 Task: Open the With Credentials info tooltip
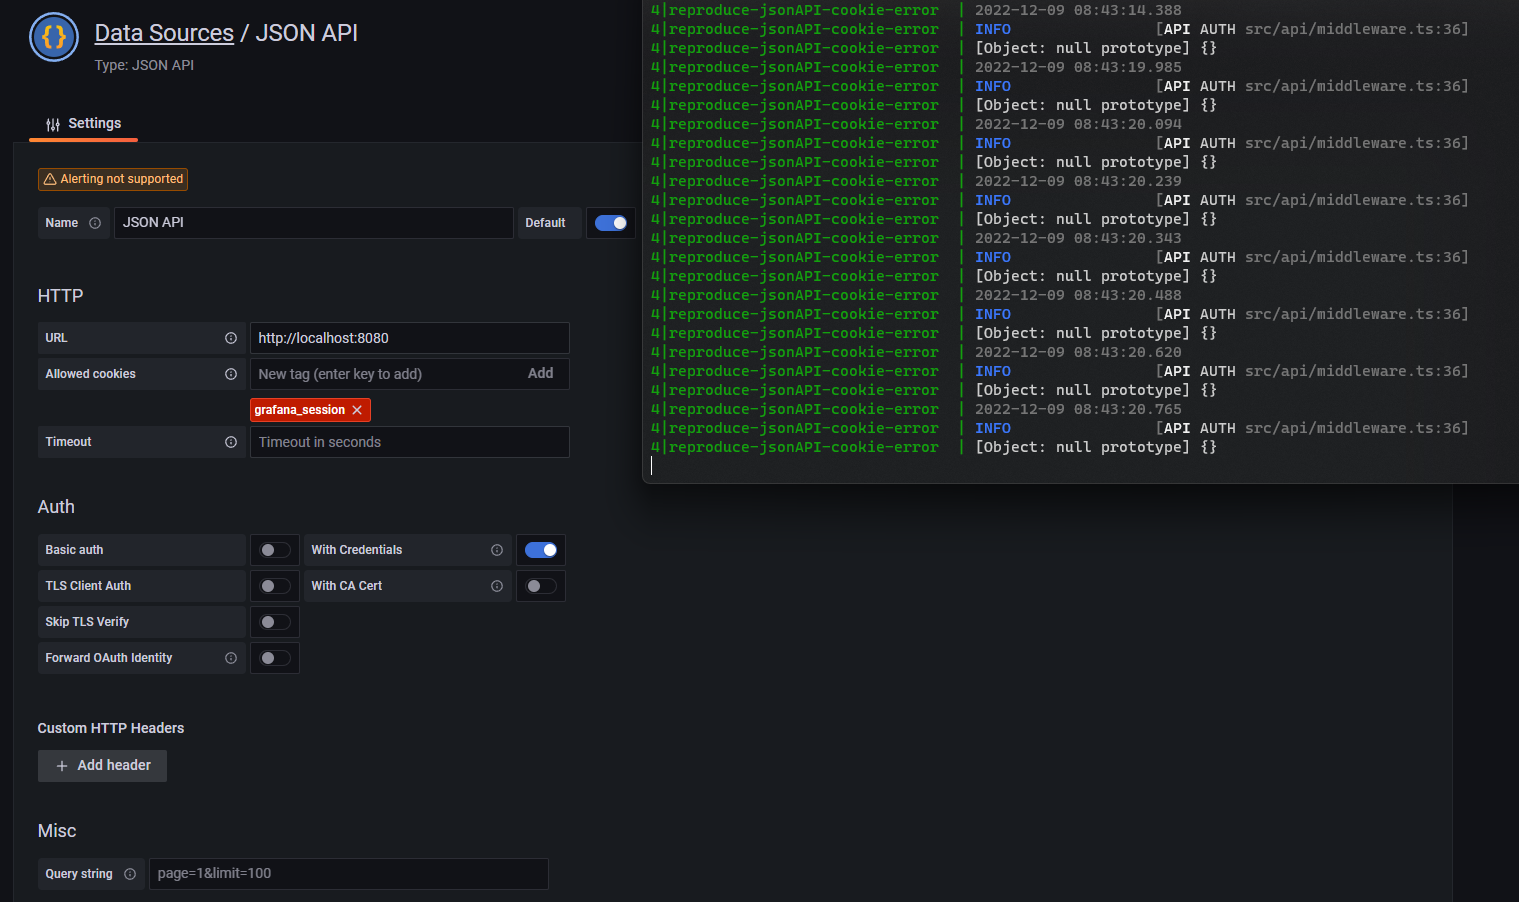tap(497, 550)
